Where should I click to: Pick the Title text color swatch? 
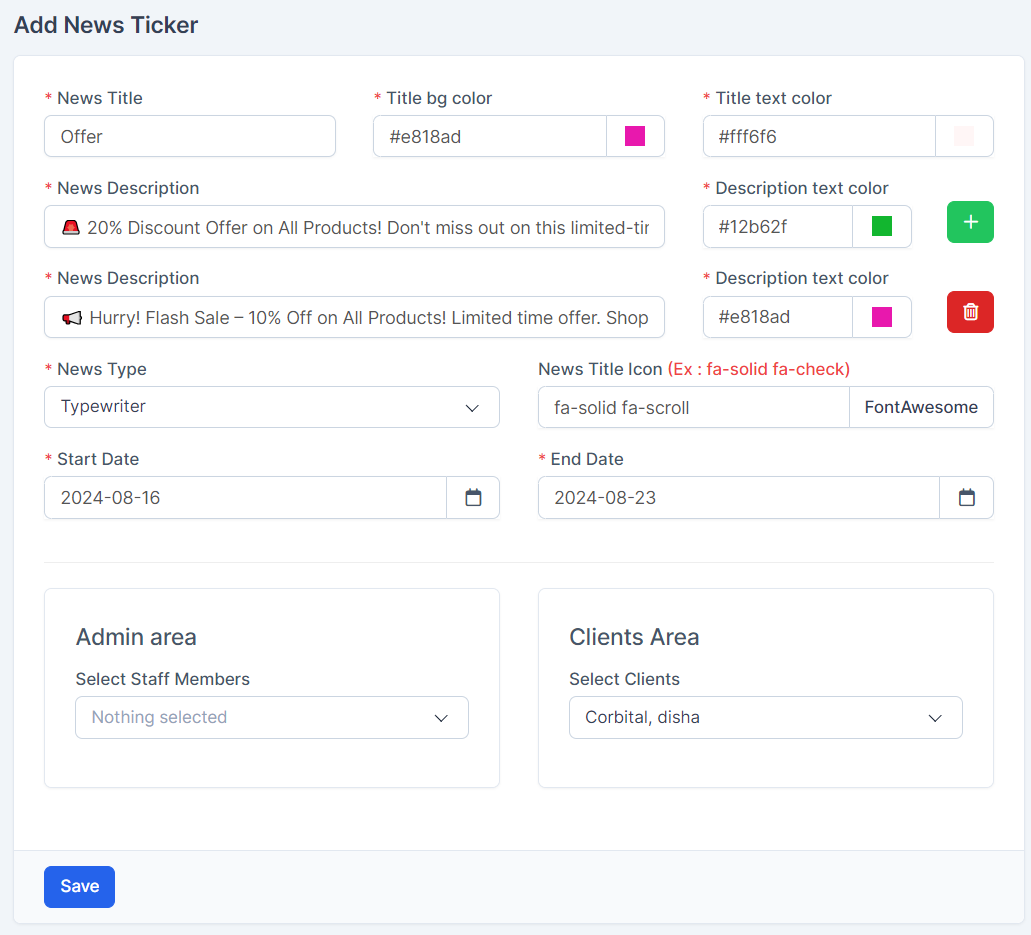[x=964, y=136]
